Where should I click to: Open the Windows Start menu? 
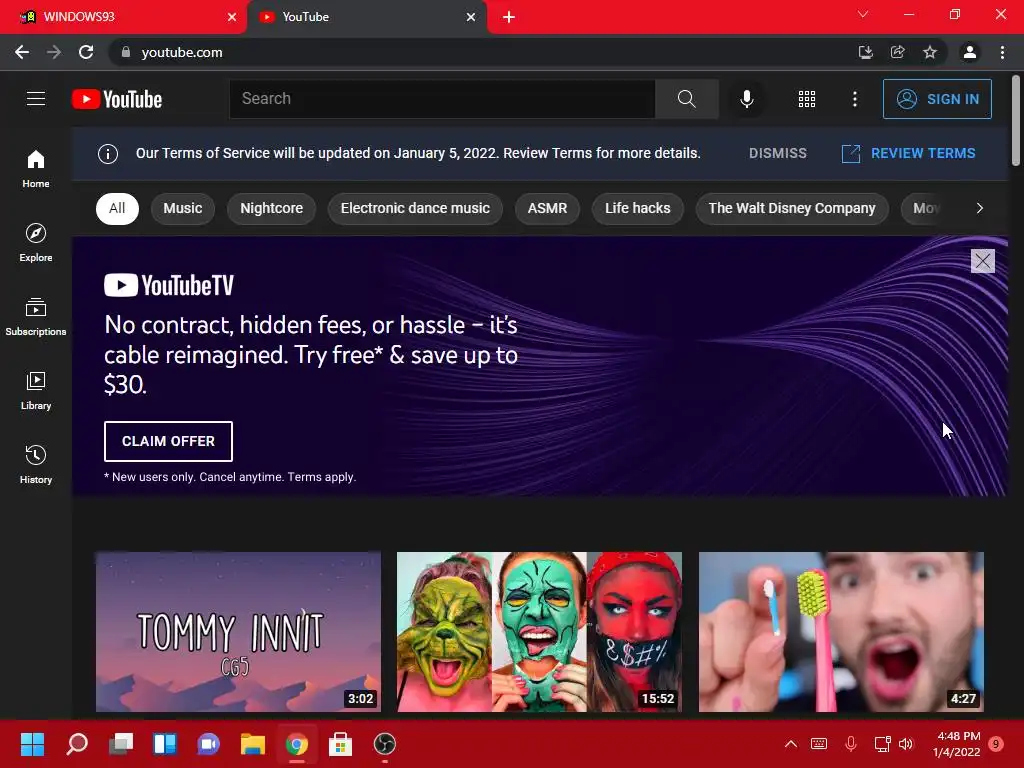click(32, 744)
